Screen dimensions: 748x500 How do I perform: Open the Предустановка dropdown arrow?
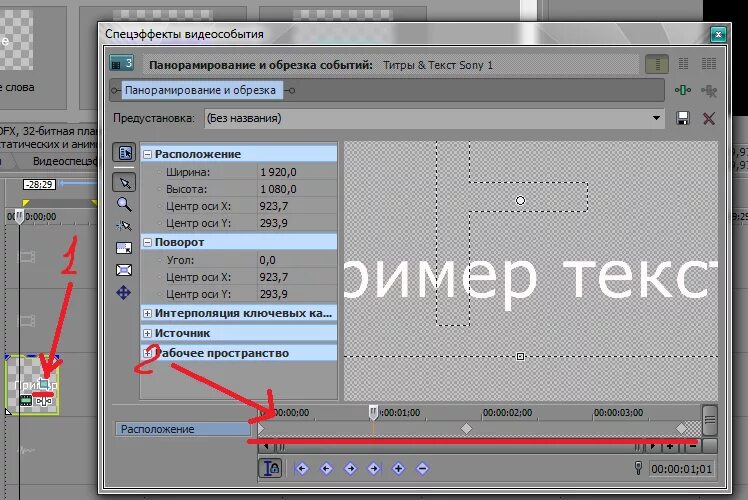click(x=656, y=118)
